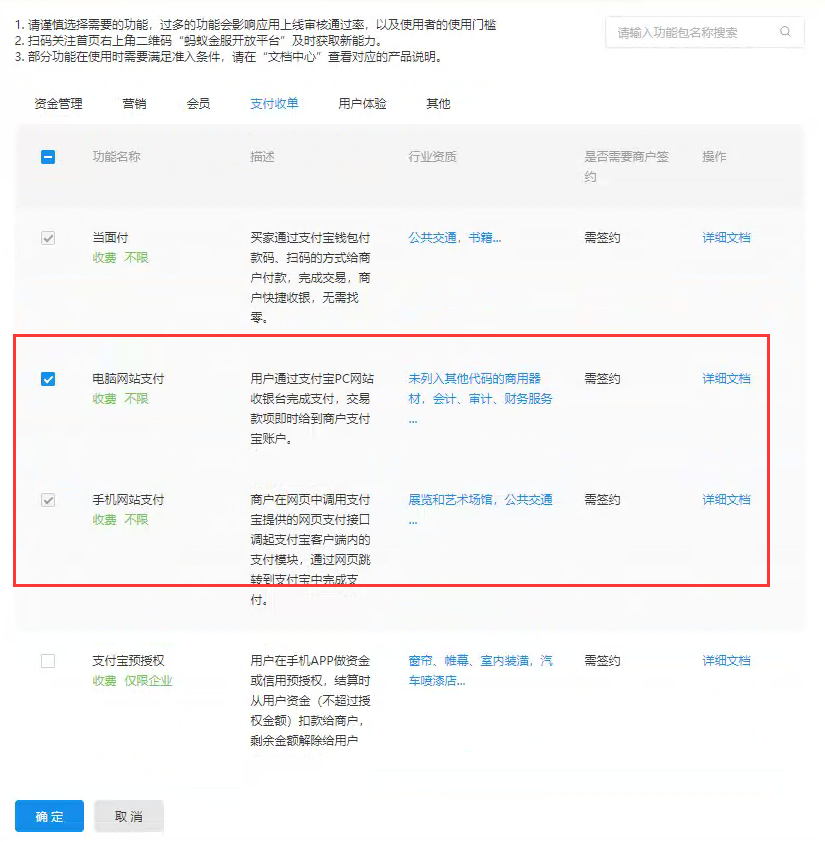This screenshot has height=842, width=825.
Task: Open 详细文档 link for 电脑网站支付
Action: tap(726, 379)
